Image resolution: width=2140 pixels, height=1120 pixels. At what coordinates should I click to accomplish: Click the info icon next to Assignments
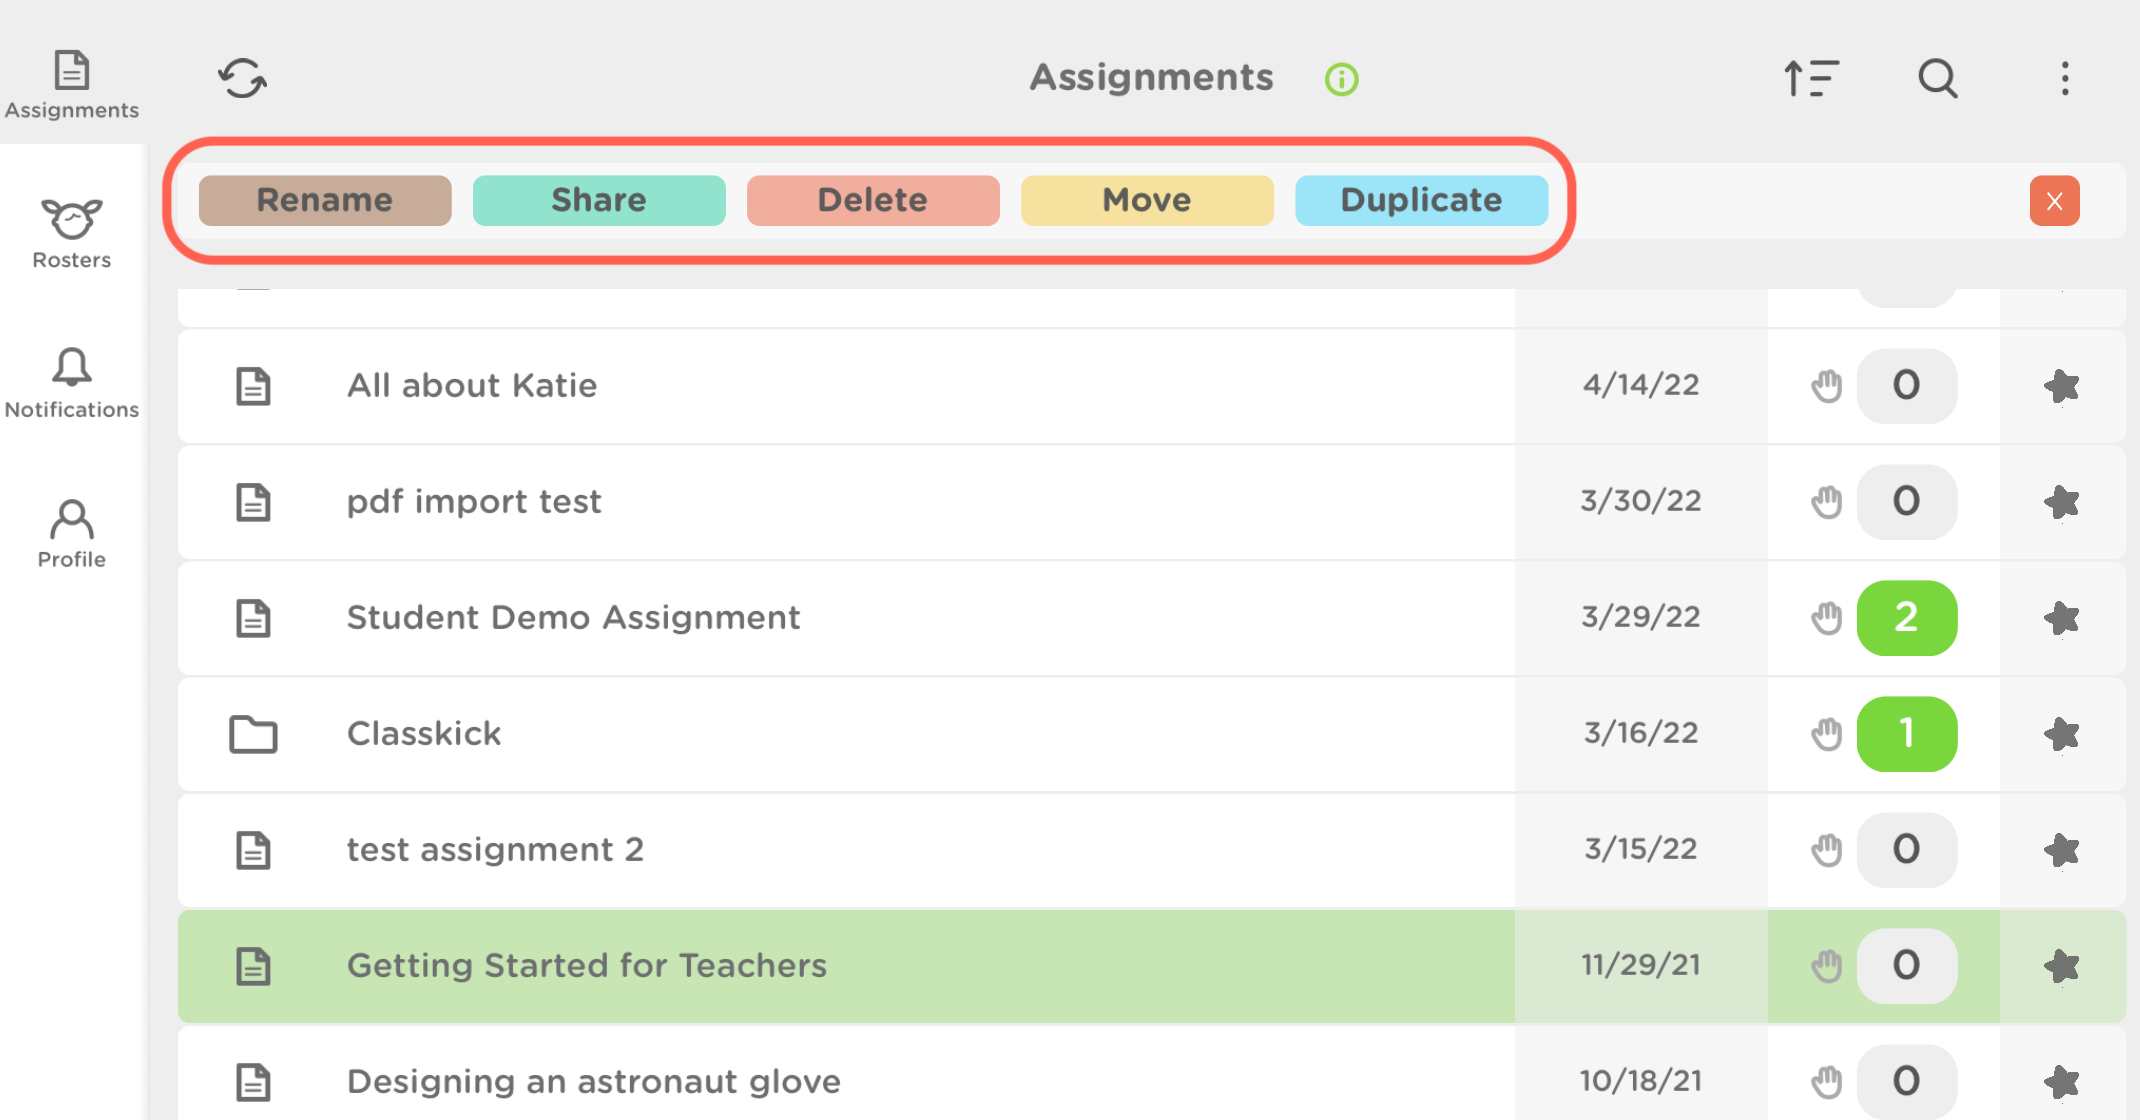tap(1341, 79)
